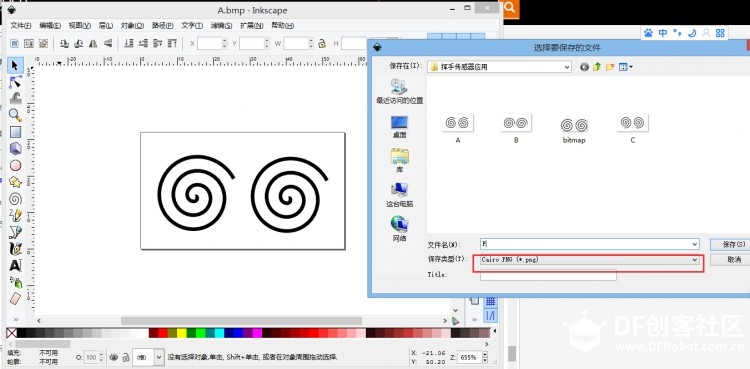Select the Rectangle tool
Screen dimensions: 750x369
(15, 132)
